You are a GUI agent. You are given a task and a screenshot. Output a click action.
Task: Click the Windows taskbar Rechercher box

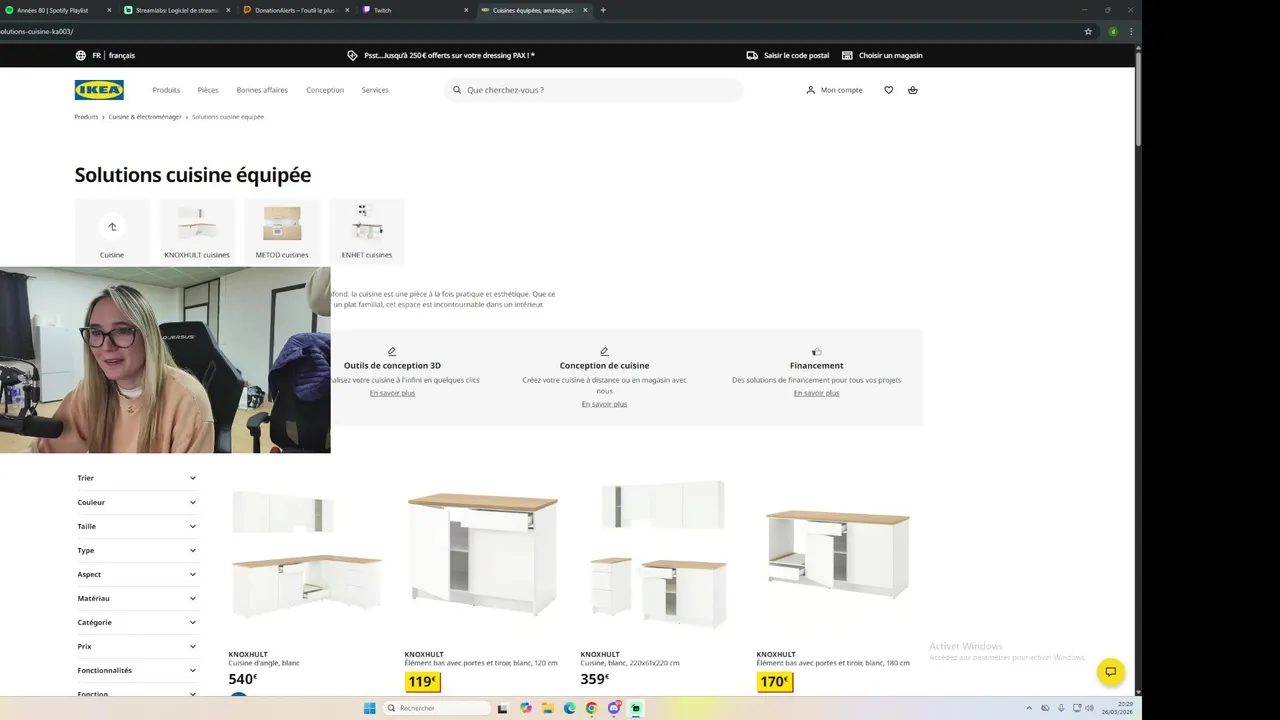pyautogui.click(x=436, y=708)
